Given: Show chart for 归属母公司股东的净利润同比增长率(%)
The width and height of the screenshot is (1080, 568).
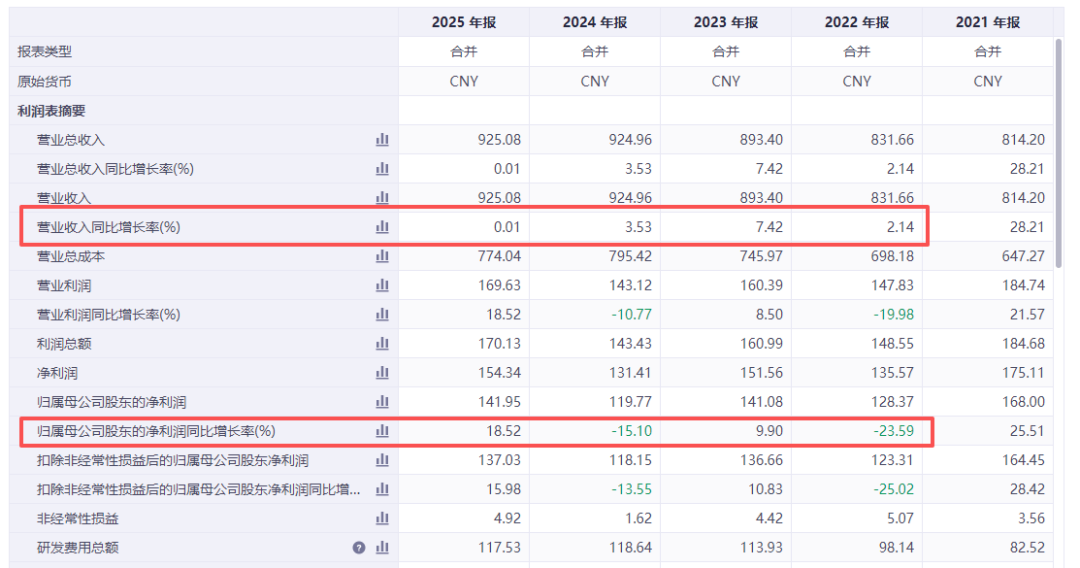Looking at the screenshot, I should (382, 431).
